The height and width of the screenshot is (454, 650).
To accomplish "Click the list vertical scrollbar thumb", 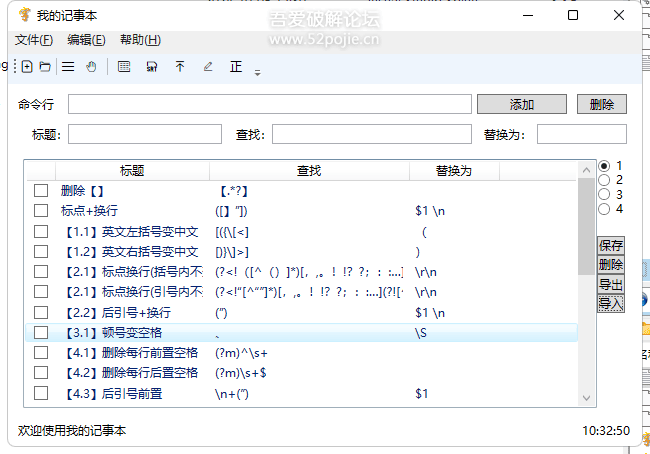I will (586, 226).
